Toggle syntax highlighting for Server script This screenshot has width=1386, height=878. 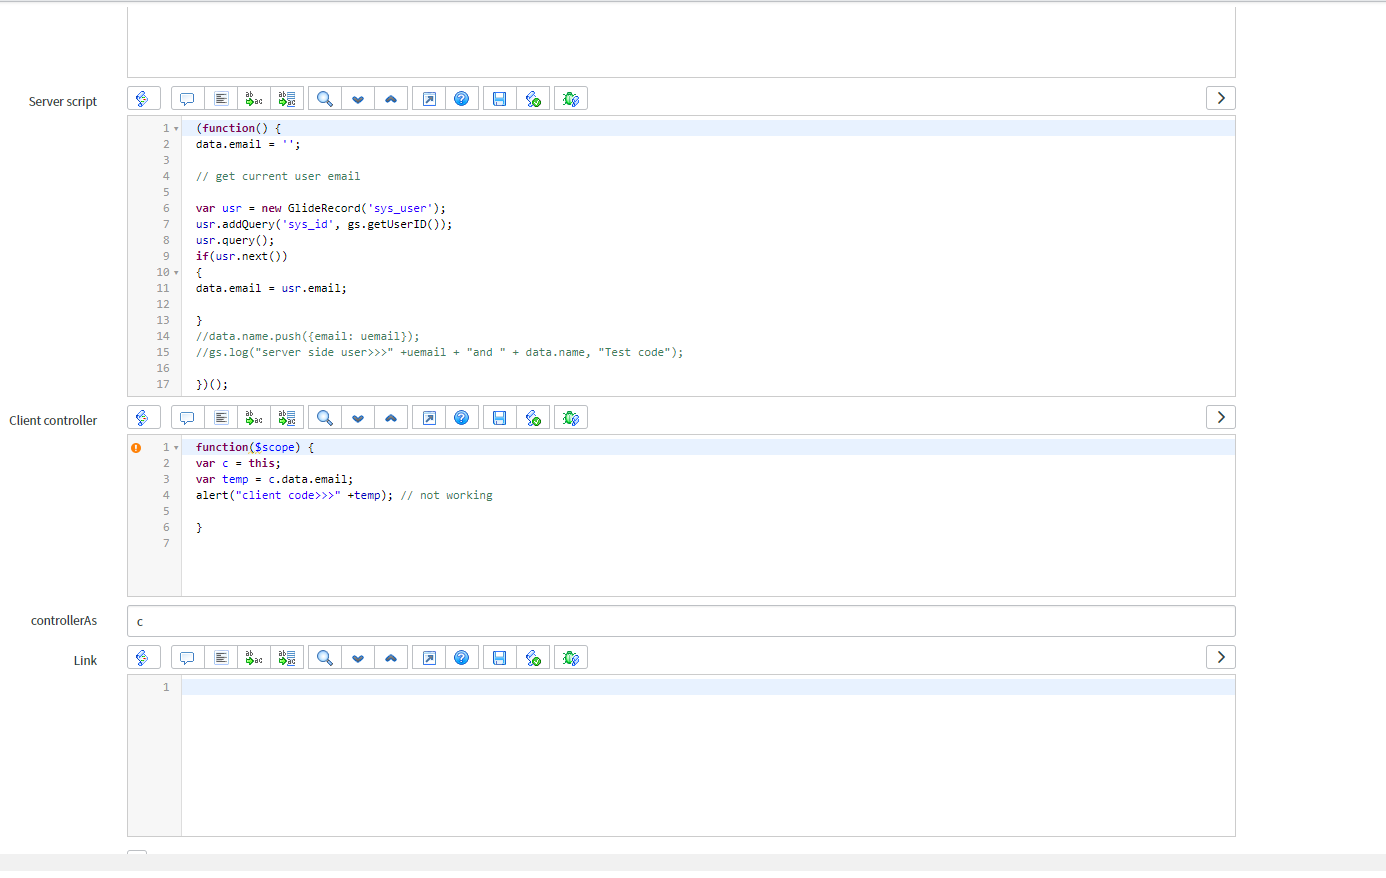tap(143, 99)
